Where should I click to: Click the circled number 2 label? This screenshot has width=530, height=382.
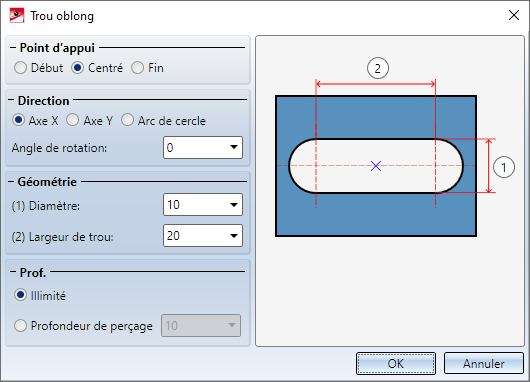tap(378, 68)
